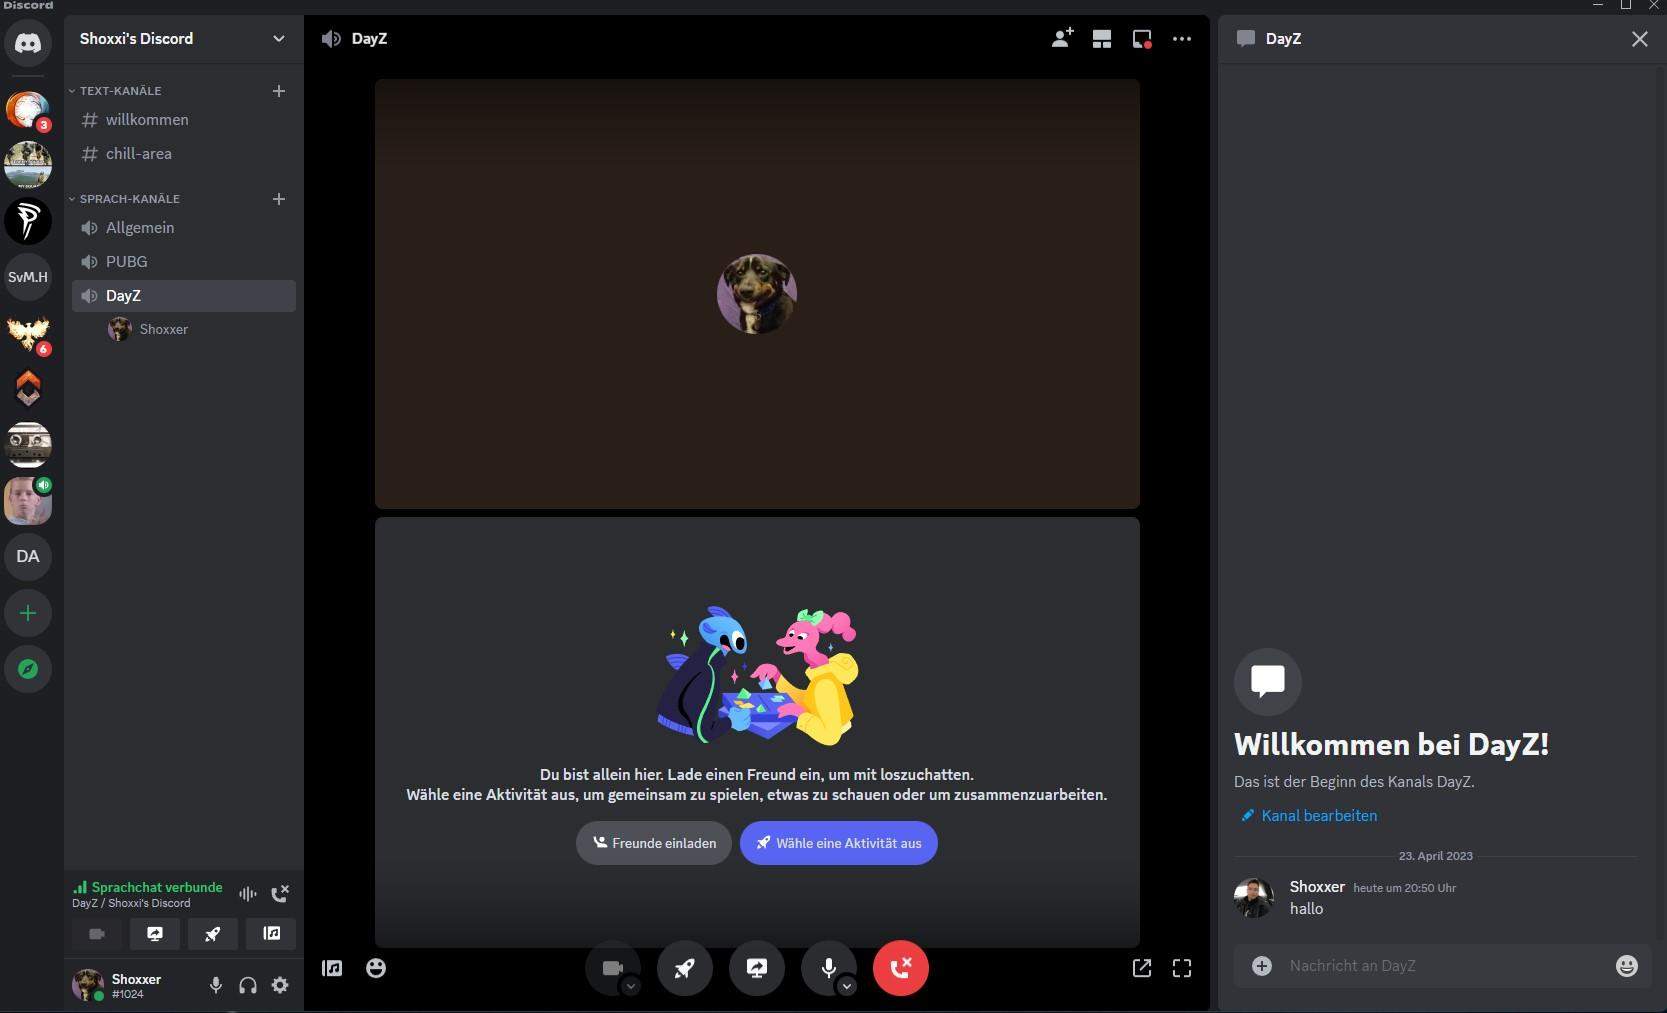The height and width of the screenshot is (1013, 1667).
Task: Mute microphone in call controls
Action: point(828,968)
